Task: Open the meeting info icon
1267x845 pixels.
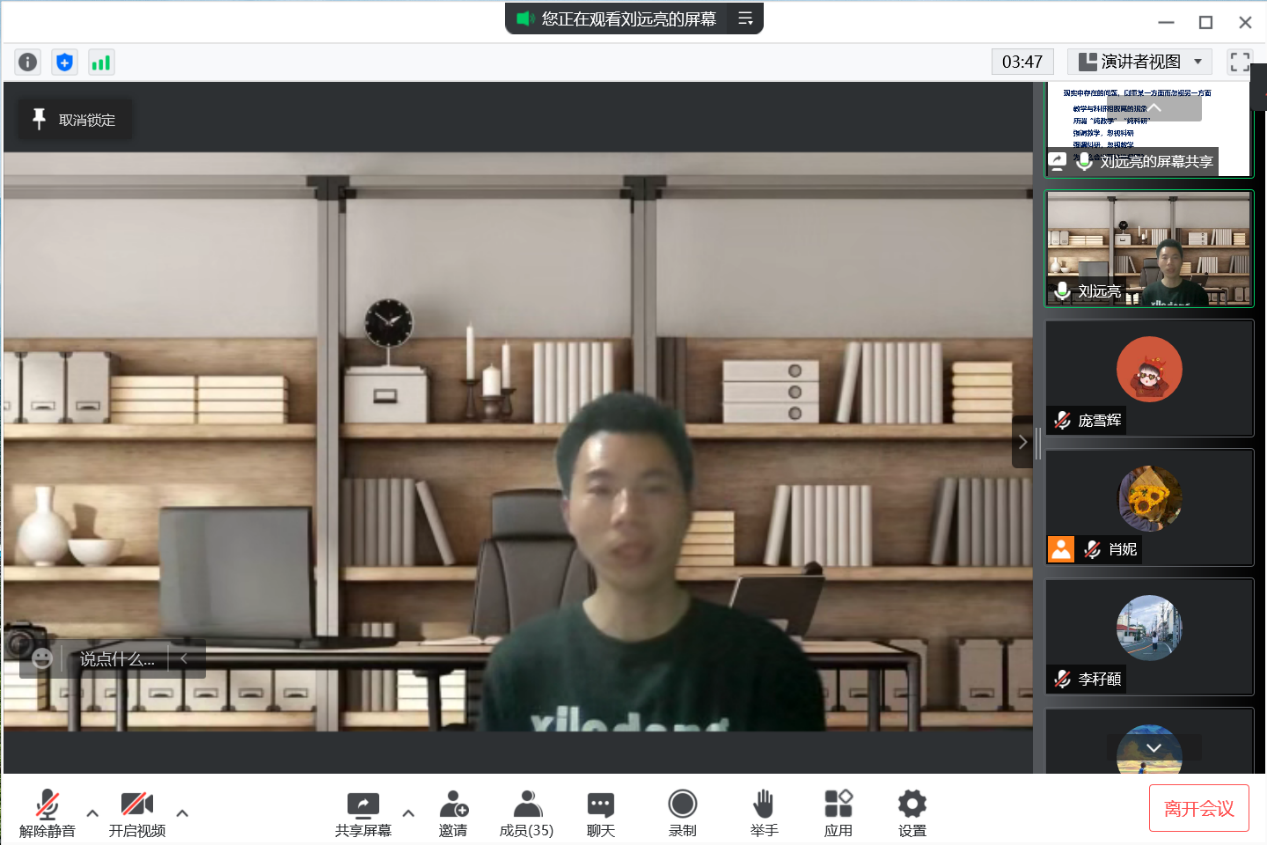Action: (x=28, y=62)
